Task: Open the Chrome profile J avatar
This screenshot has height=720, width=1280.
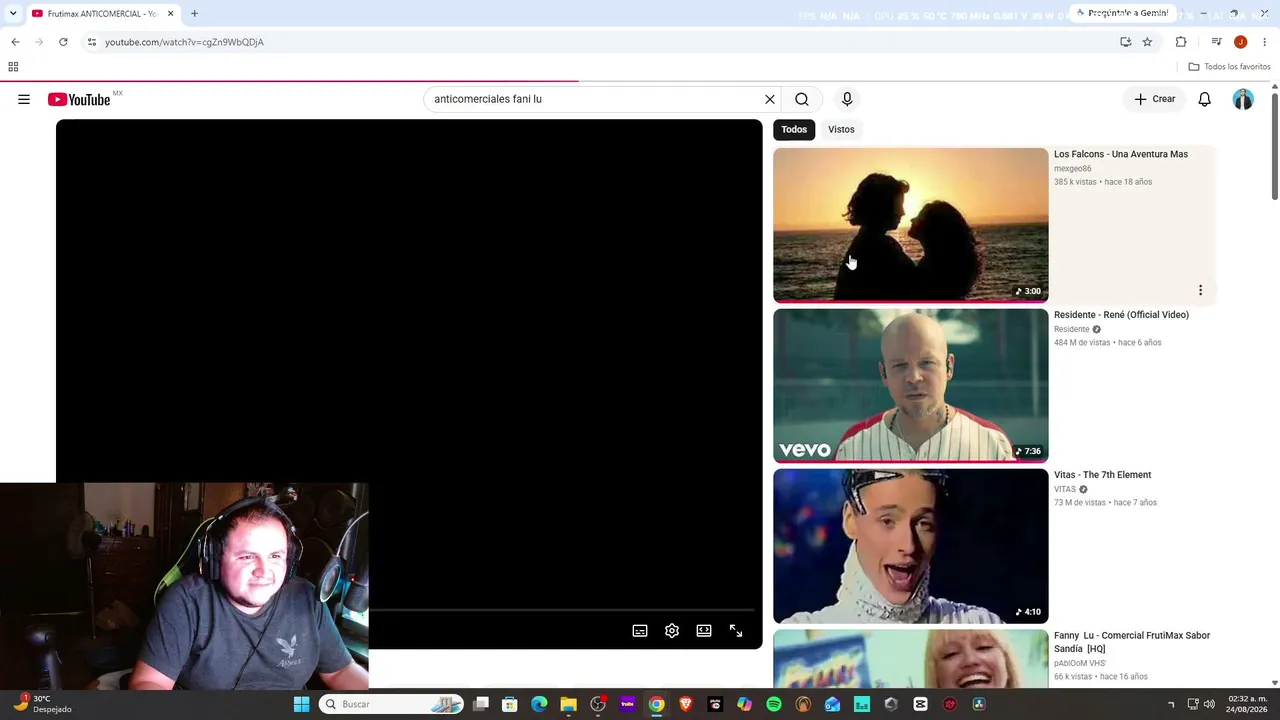Action: (1241, 42)
